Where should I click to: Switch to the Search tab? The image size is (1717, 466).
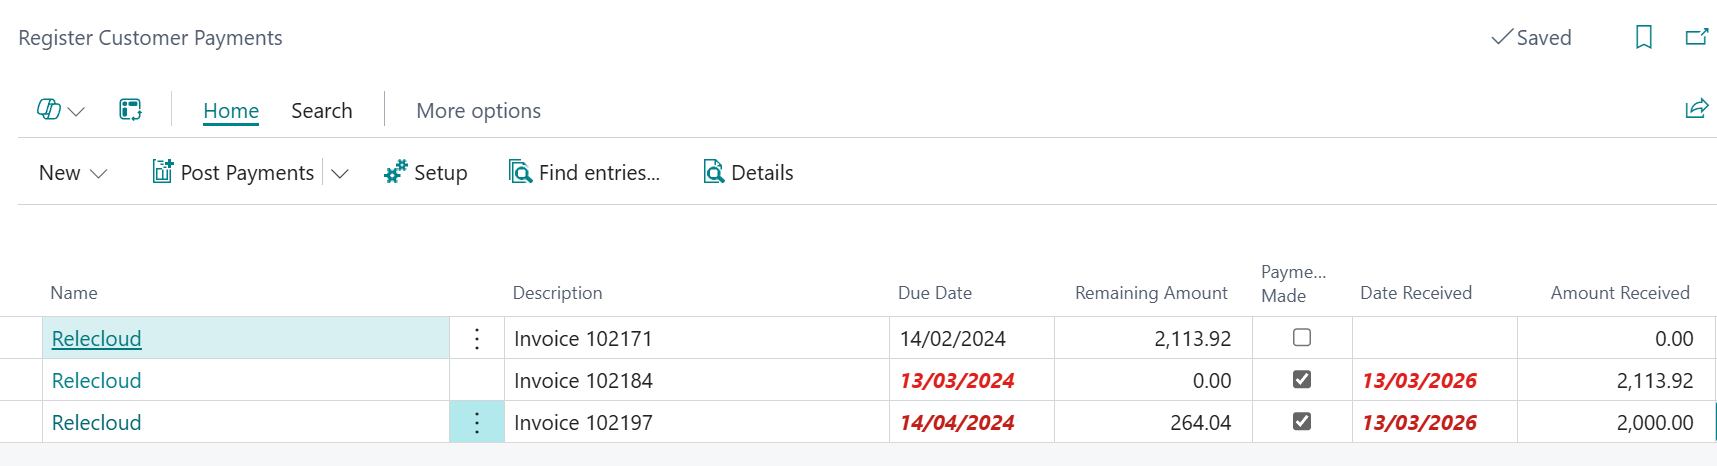pyautogui.click(x=322, y=111)
